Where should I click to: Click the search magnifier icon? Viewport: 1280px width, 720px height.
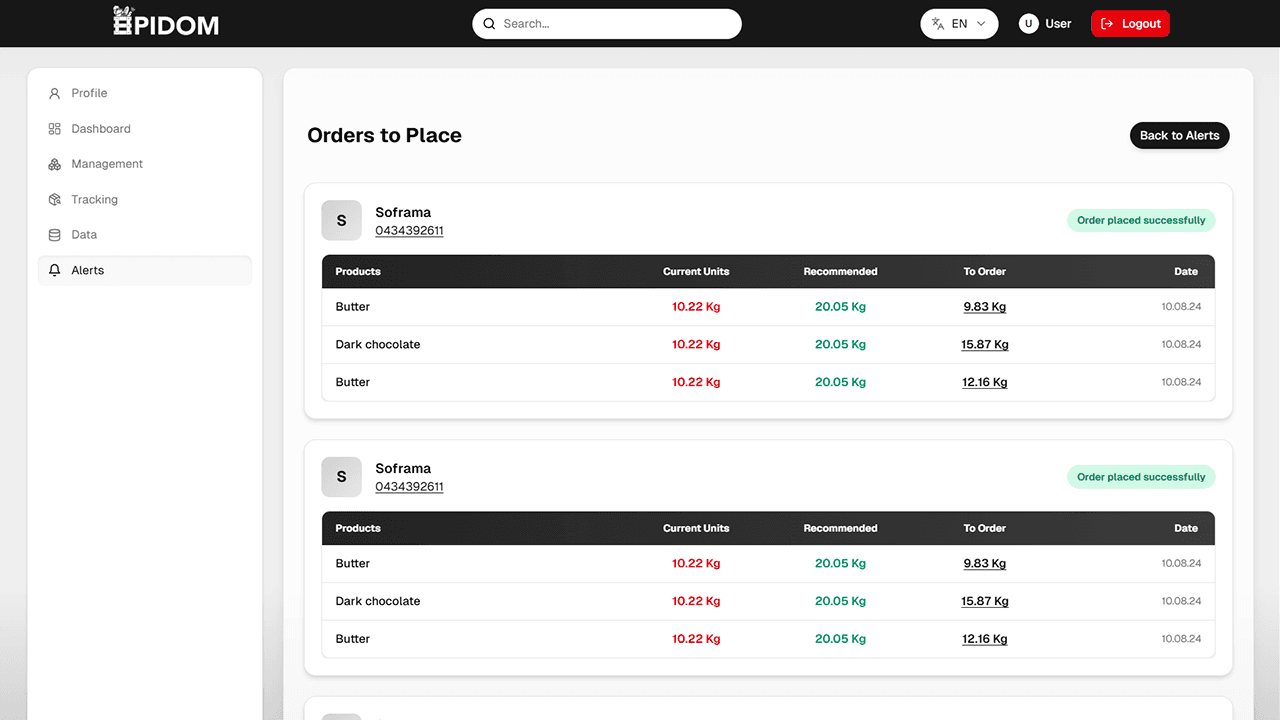coord(489,23)
